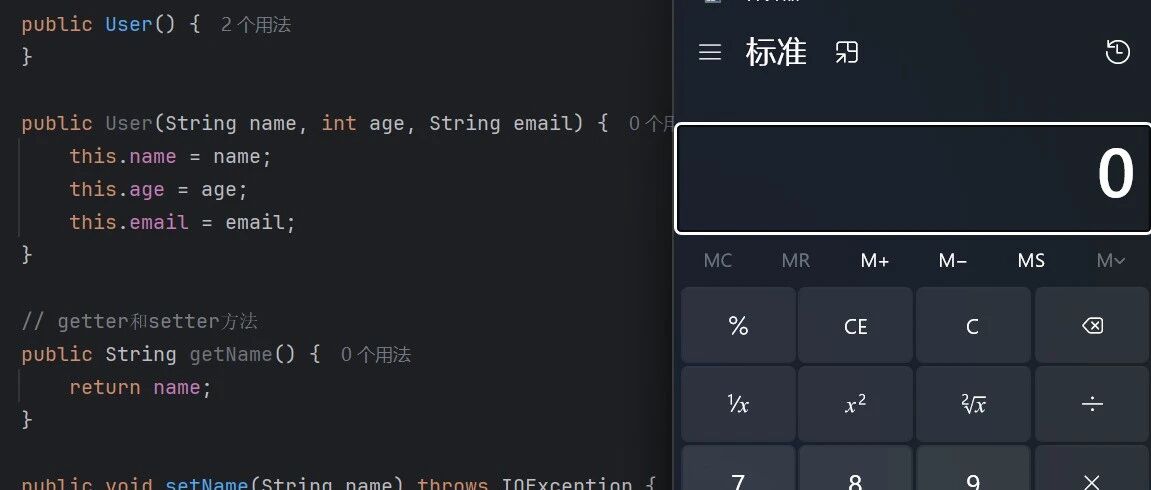Click the x squared key
This screenshot has width=1151, height=490.
(855, 403)
